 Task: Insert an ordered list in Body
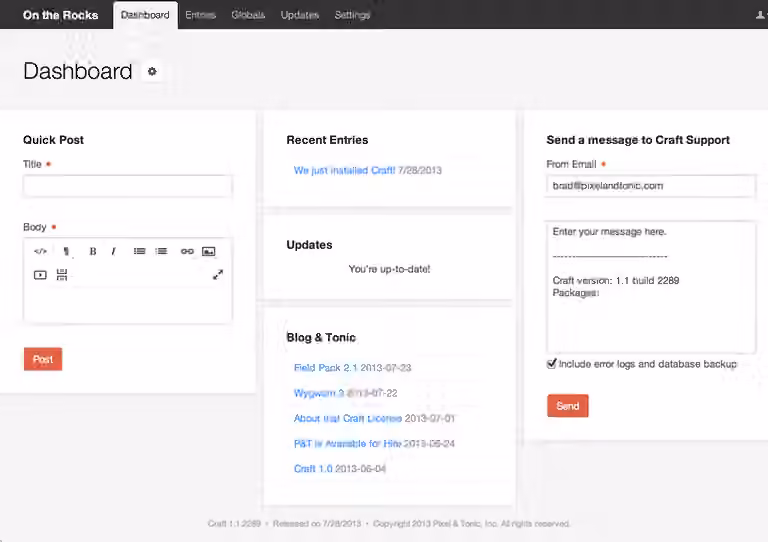coord(161,251)
